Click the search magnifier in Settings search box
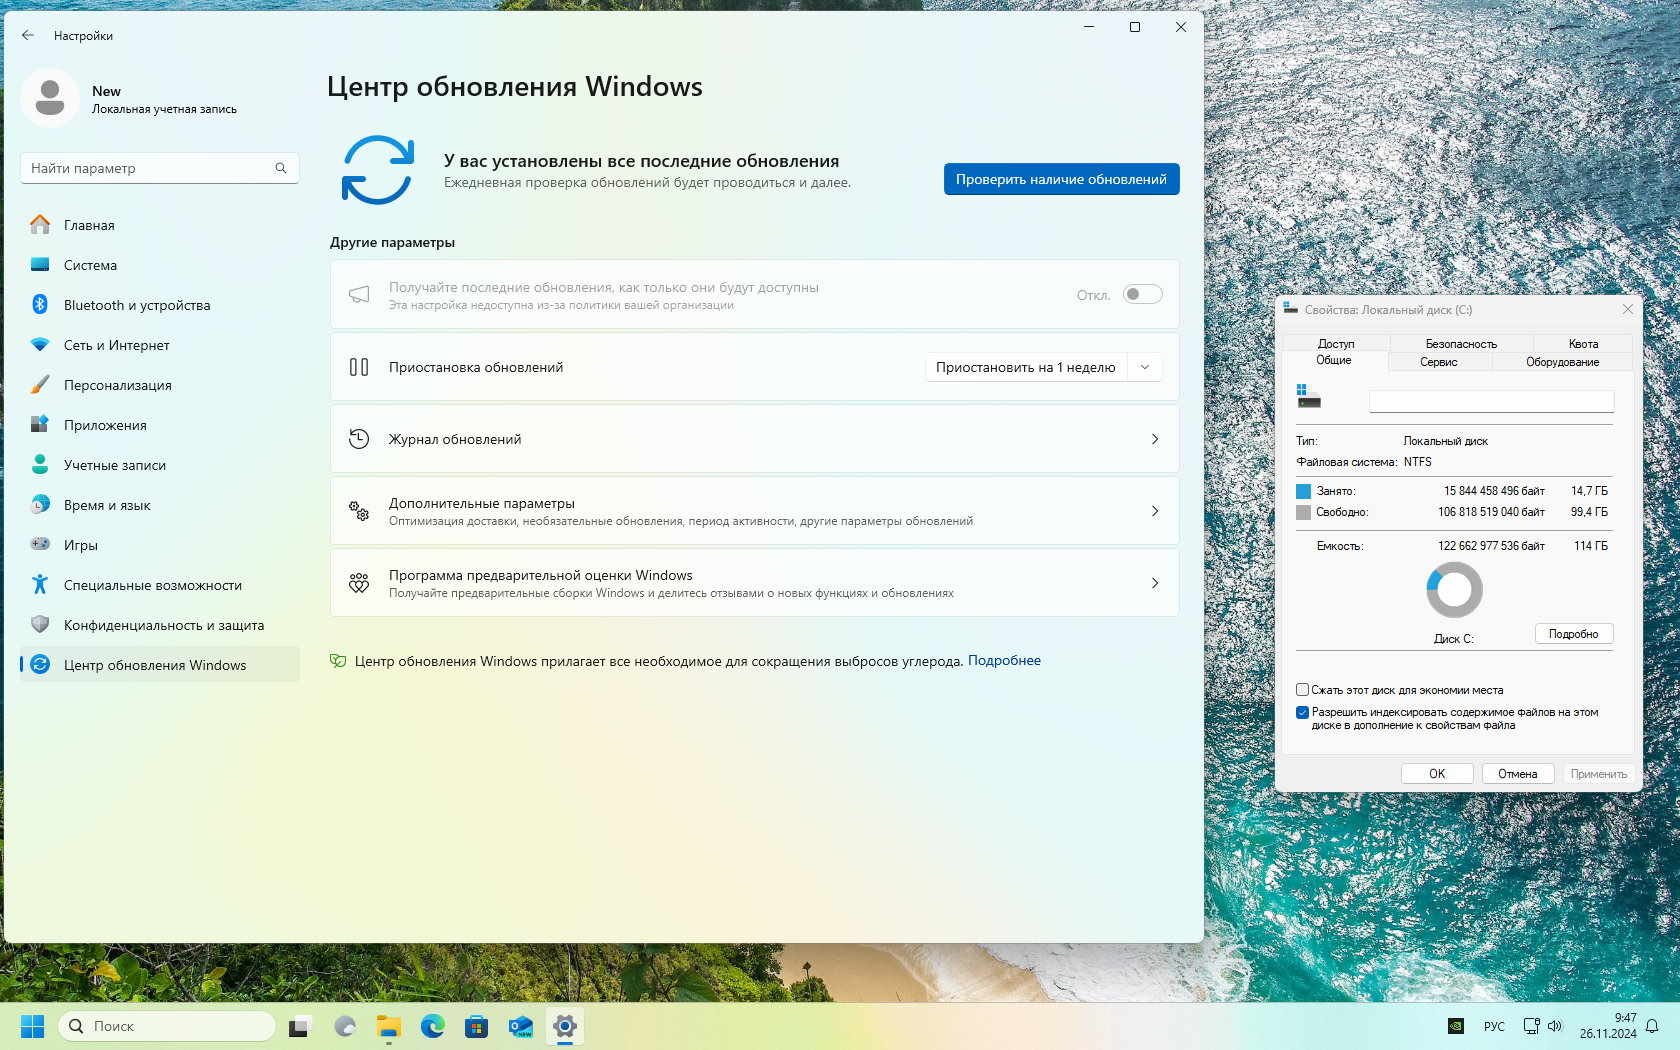 coord(281,168)
